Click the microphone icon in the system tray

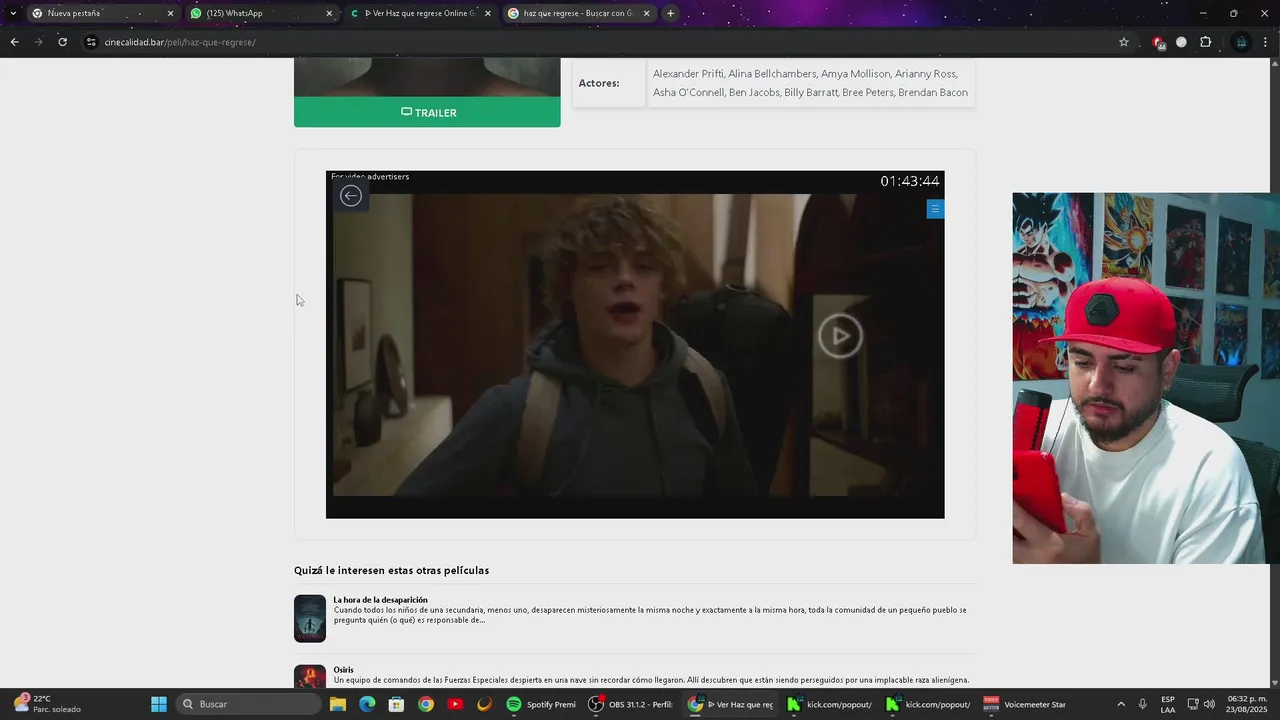(1142, 704)
